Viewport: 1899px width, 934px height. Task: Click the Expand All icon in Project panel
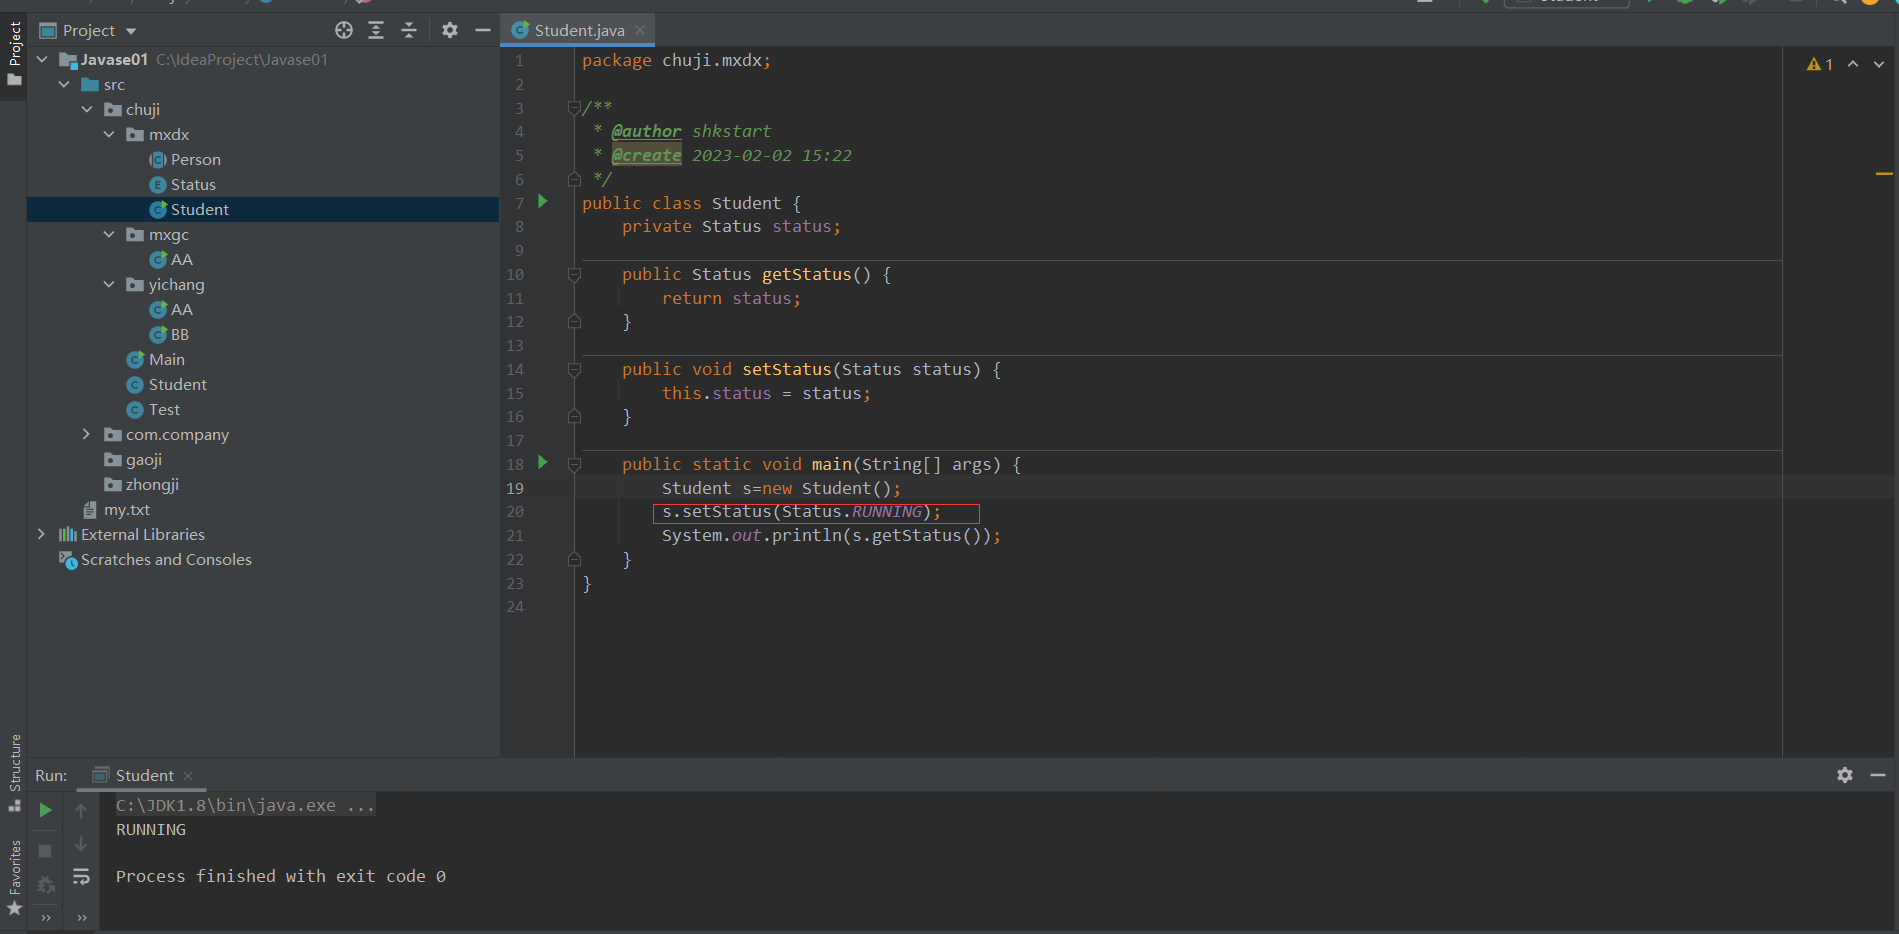[x=376, y=30]
